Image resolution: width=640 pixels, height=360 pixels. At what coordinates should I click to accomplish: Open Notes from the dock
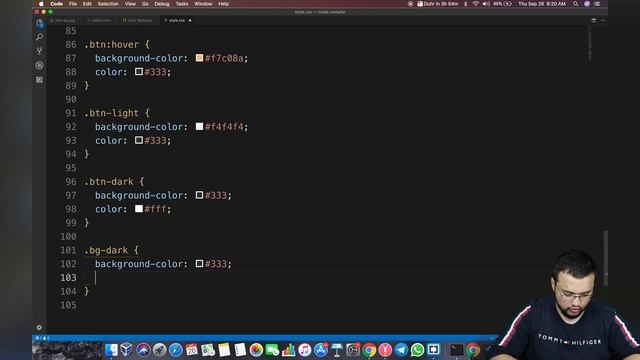point(224,350)
